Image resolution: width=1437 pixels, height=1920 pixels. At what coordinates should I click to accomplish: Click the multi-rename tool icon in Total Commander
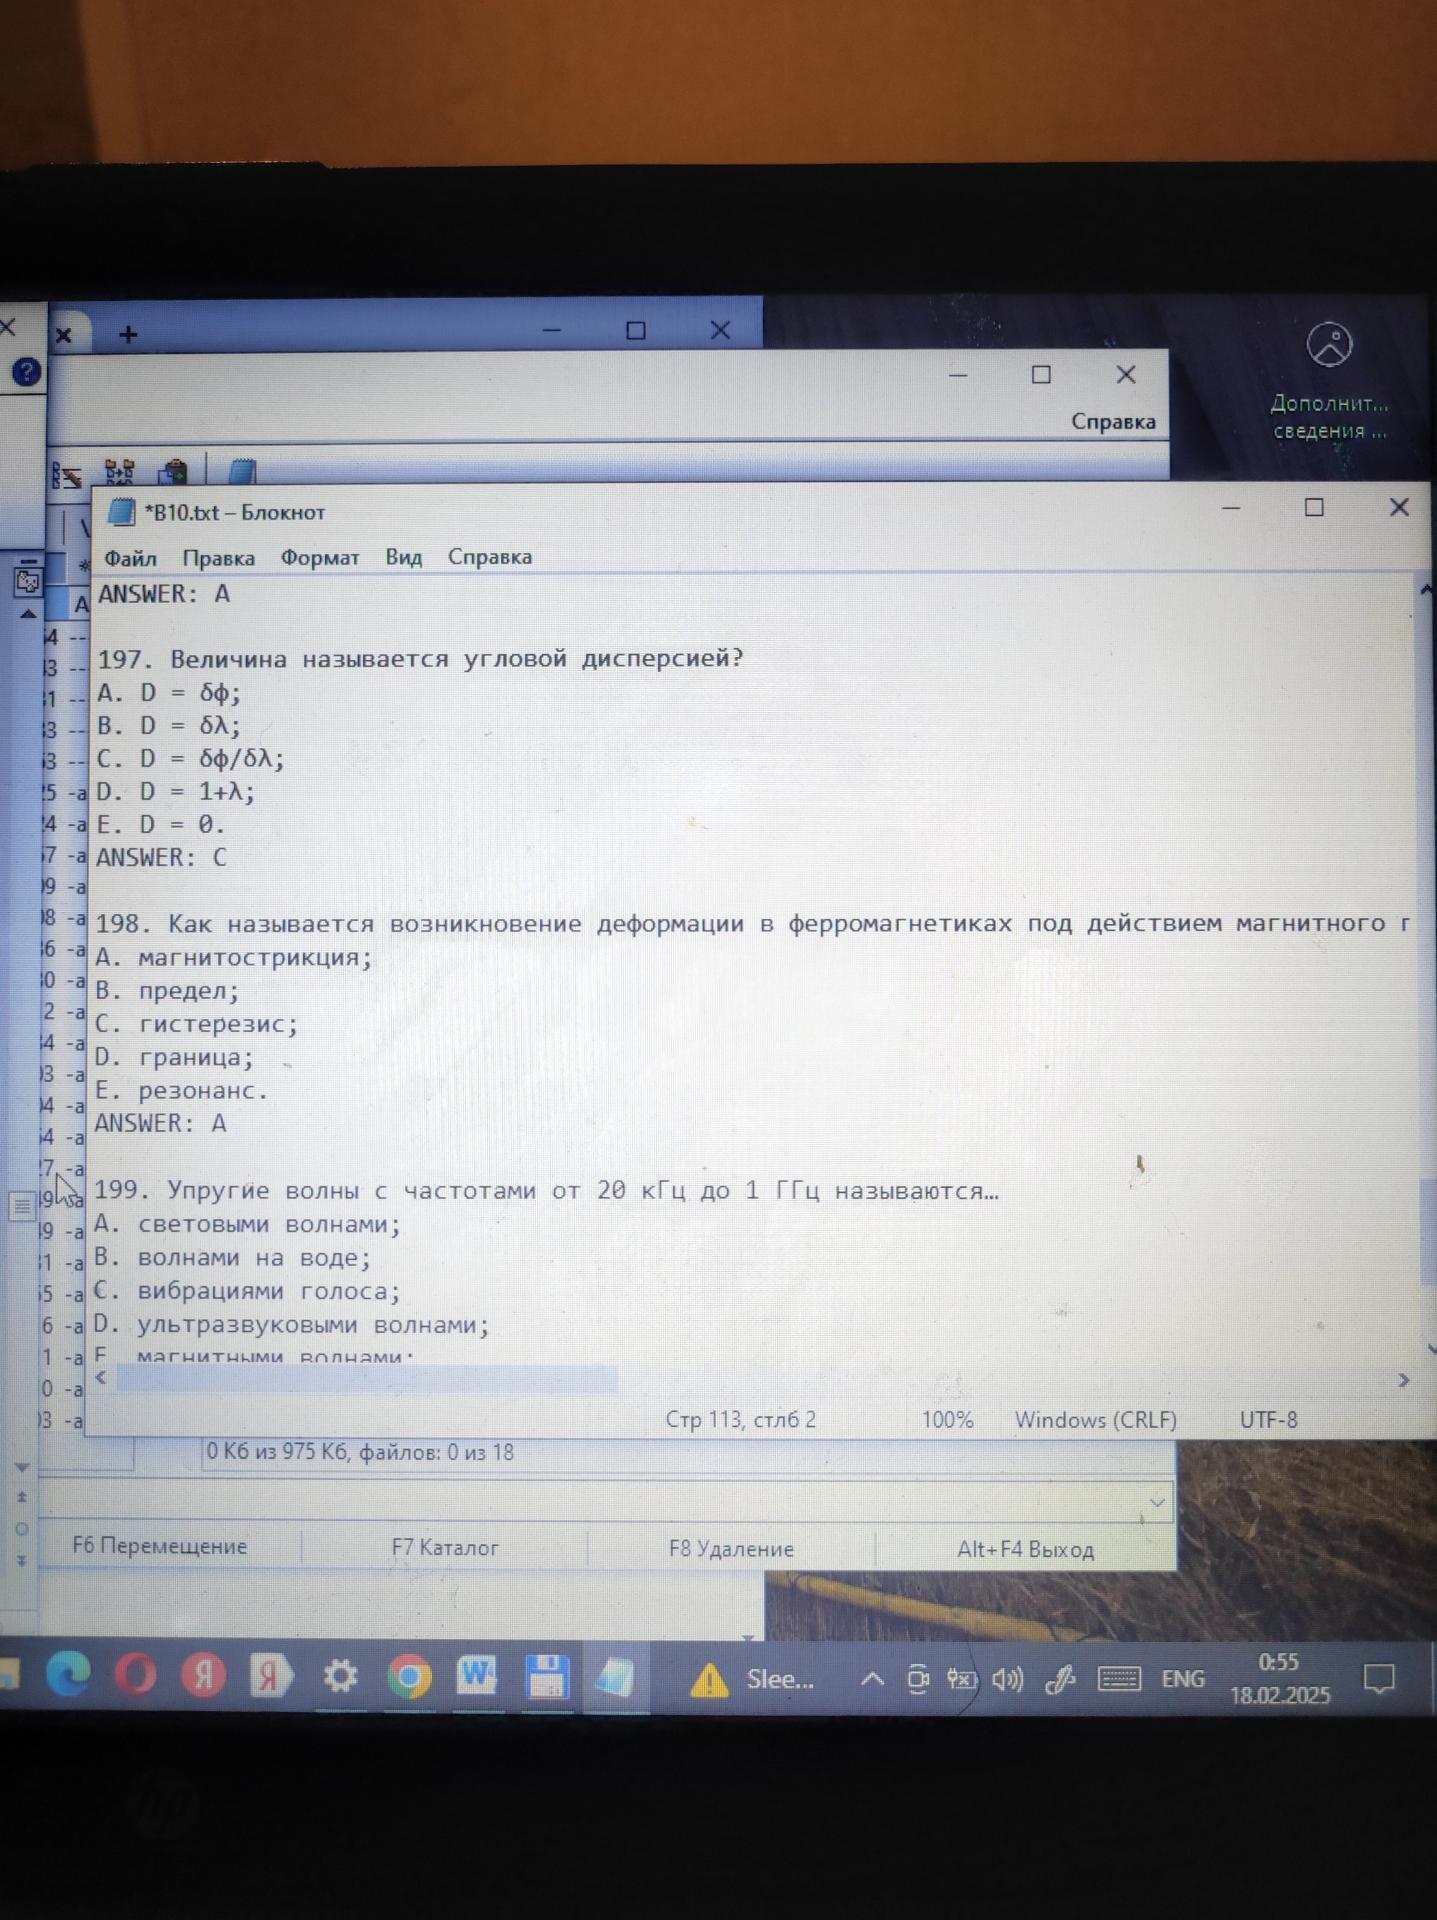pyautogui.click(x=67, y=474)
